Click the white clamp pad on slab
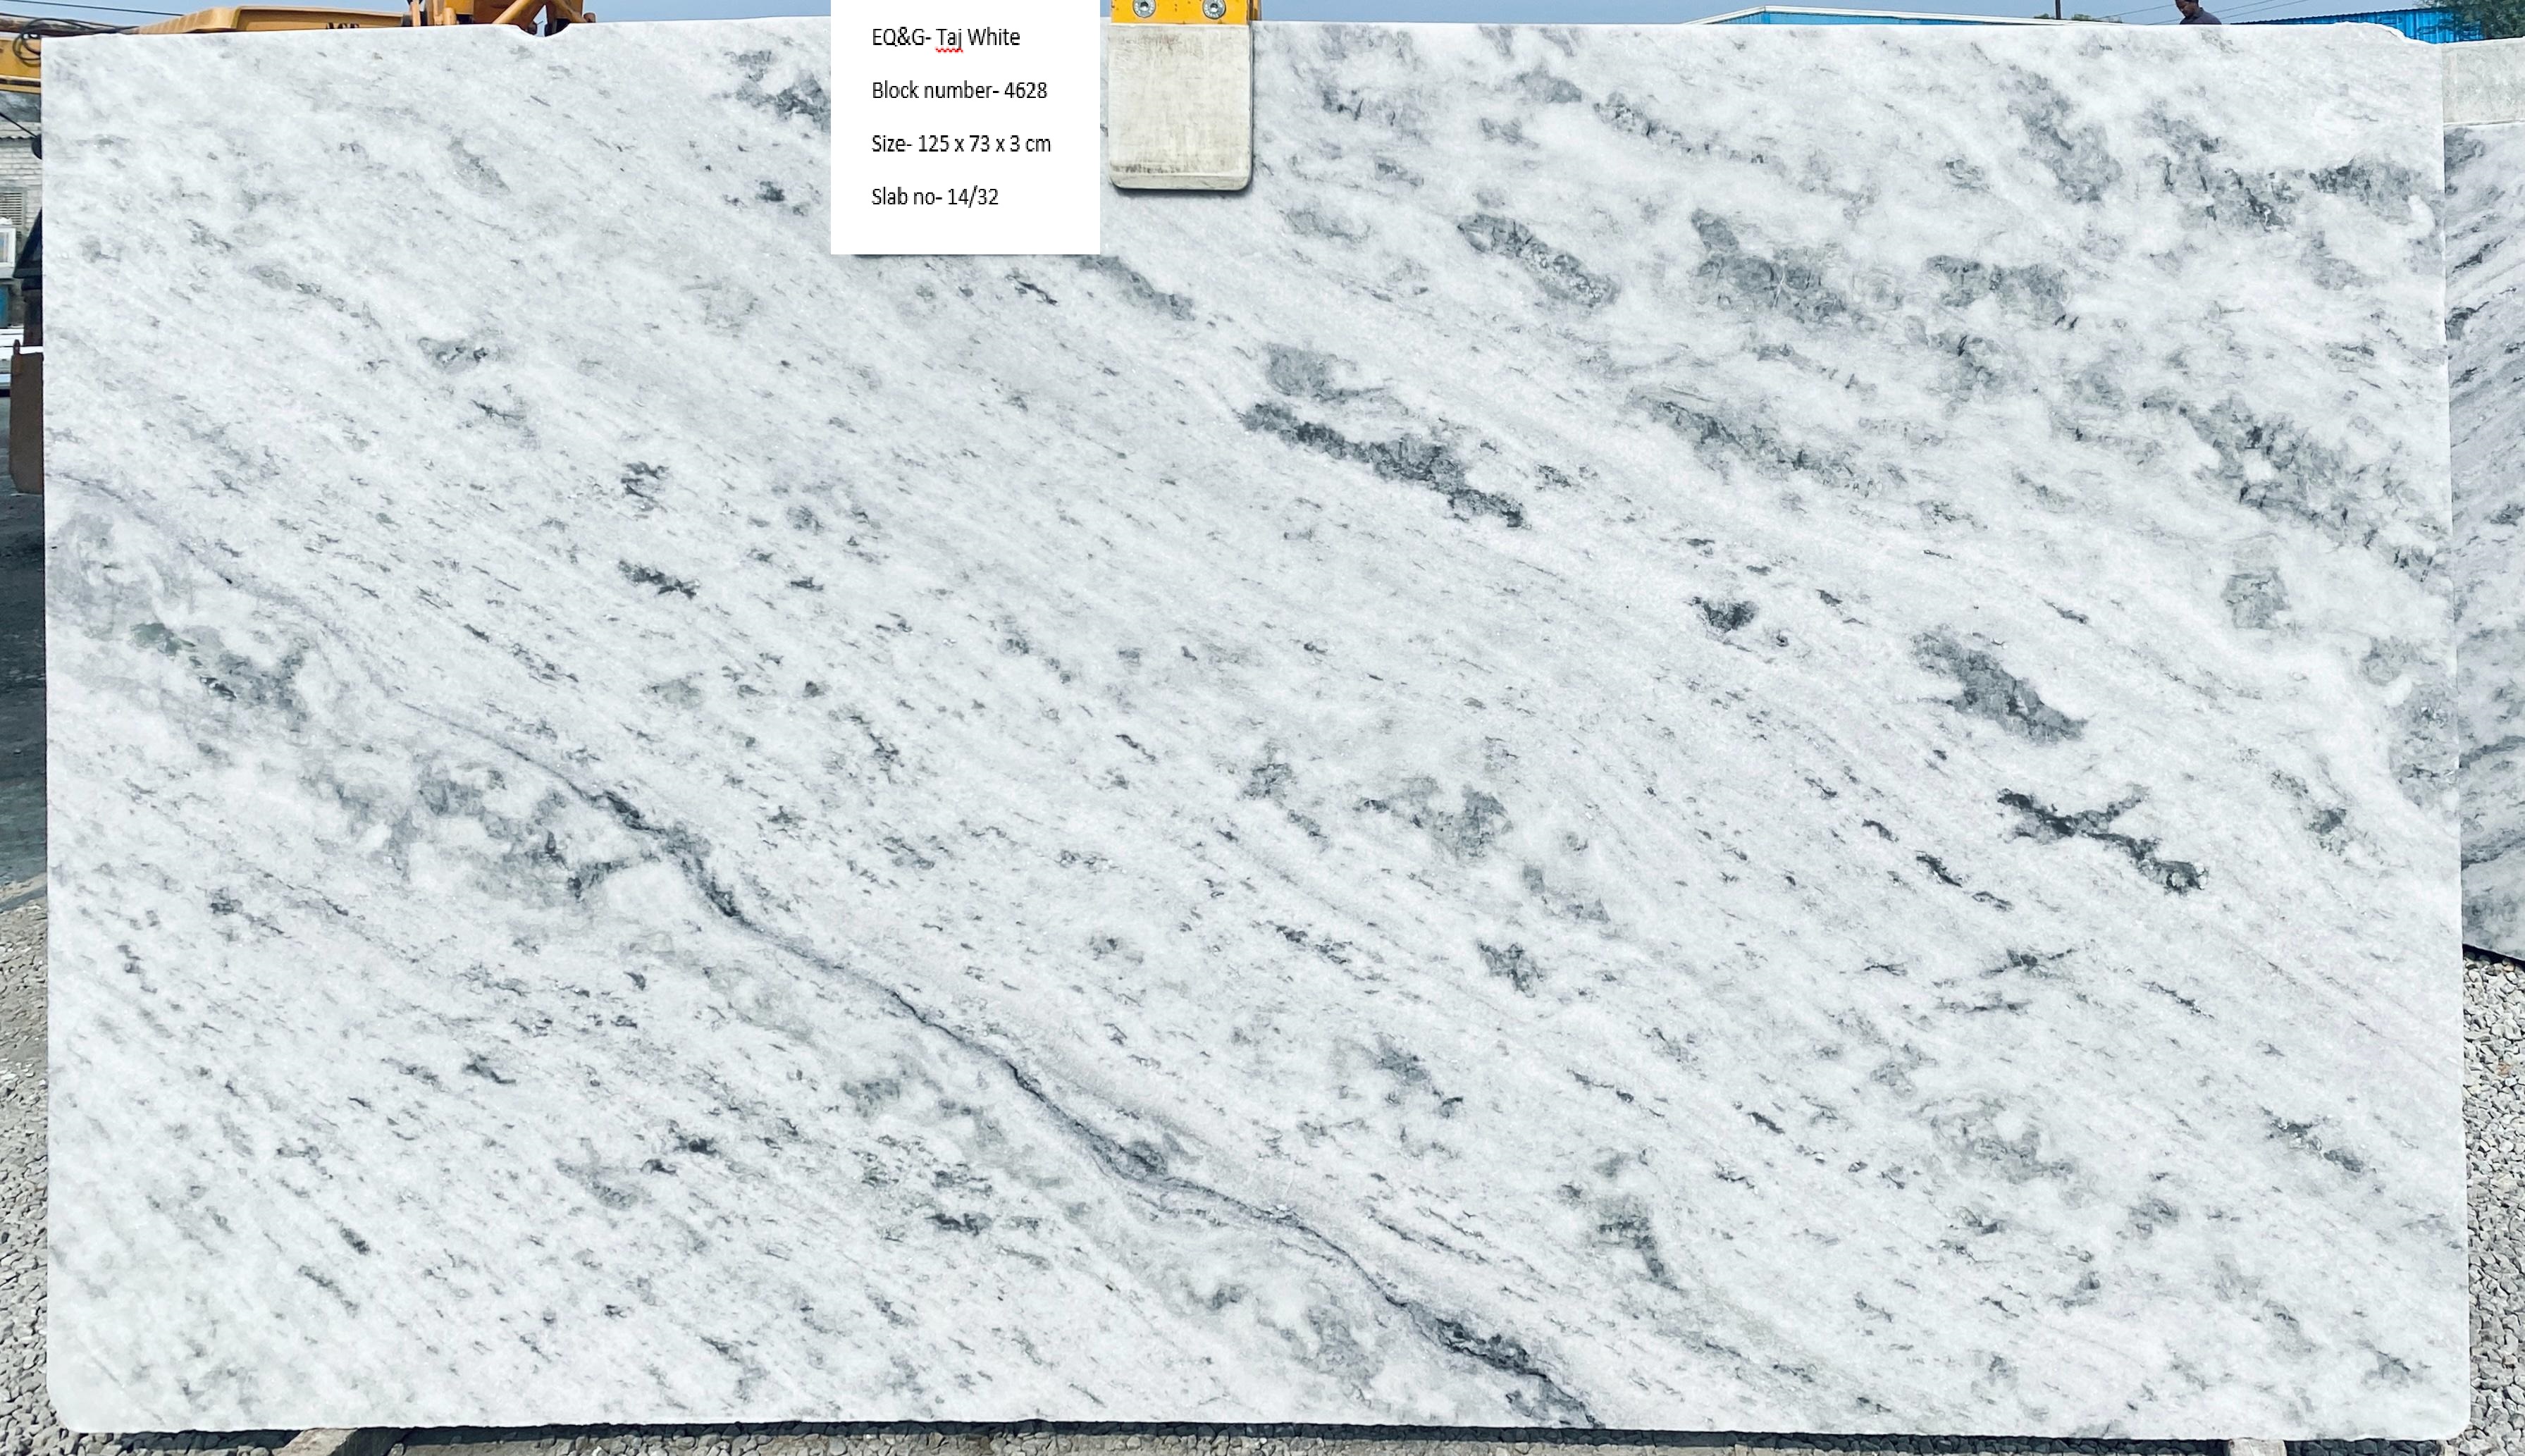This screenshot has width=2525, height=1456. (x=1180, y=105)
